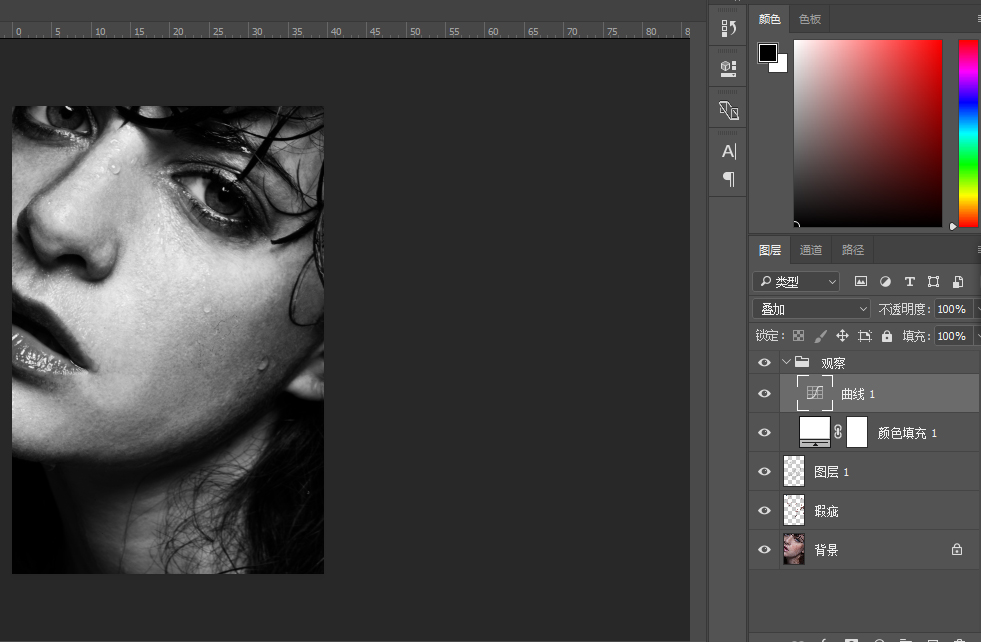Filter layers by text layer type
The height and width of the screenshot is (642, 981).
coord(909,282)
